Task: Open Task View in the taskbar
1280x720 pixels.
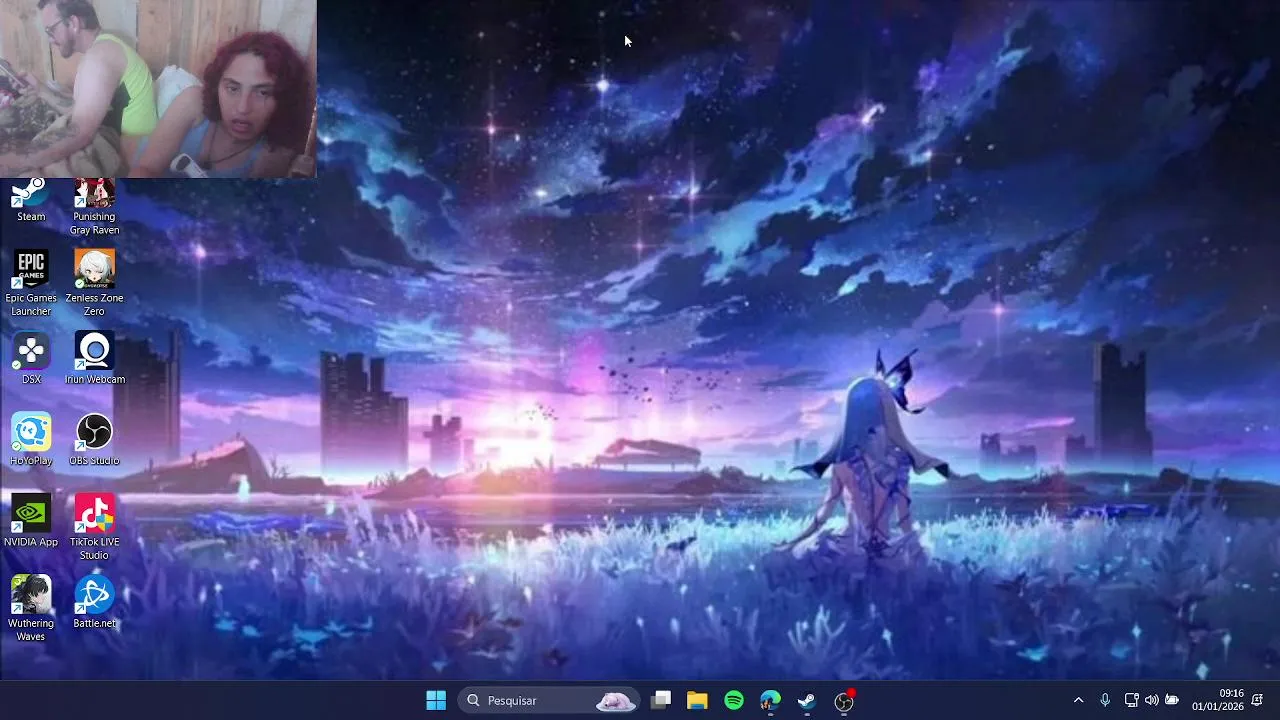Action: coord(661,700)
